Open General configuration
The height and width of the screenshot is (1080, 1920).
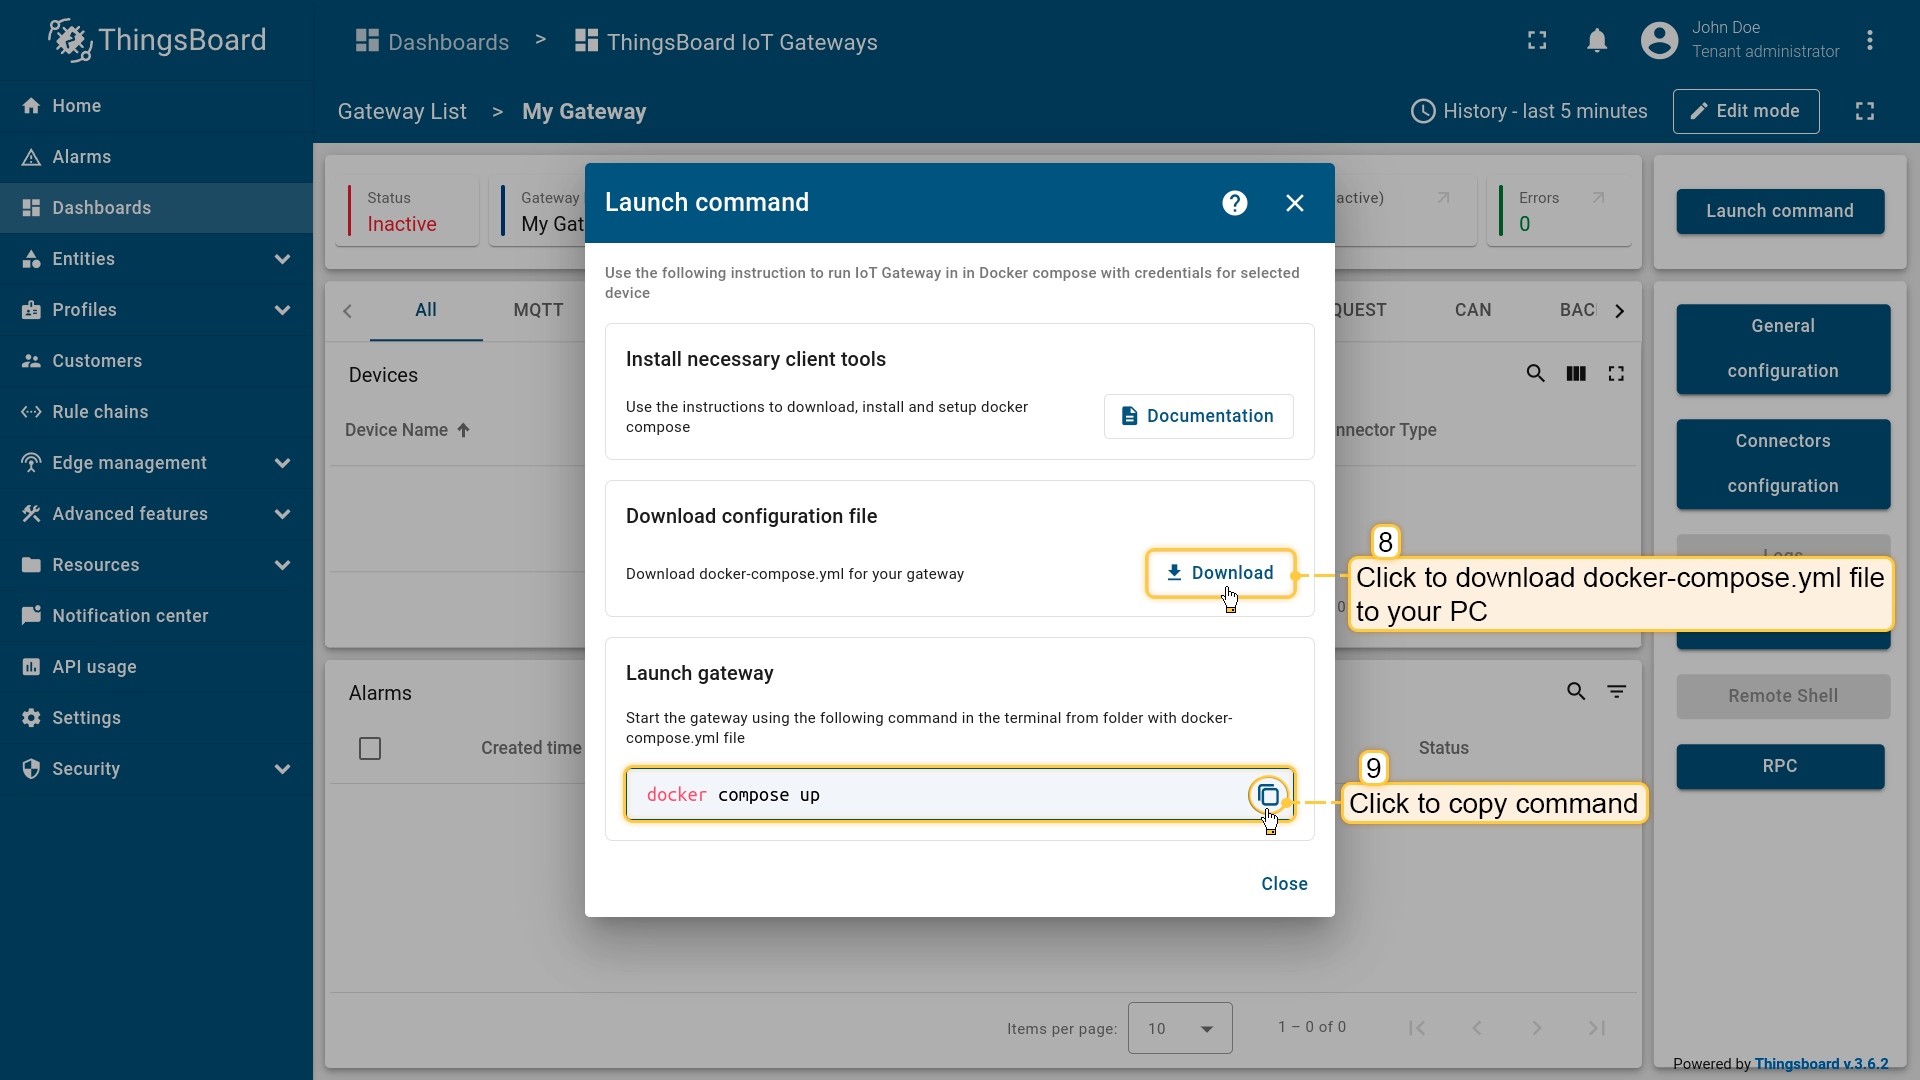pyautogui.click(x=1783, y=348)
